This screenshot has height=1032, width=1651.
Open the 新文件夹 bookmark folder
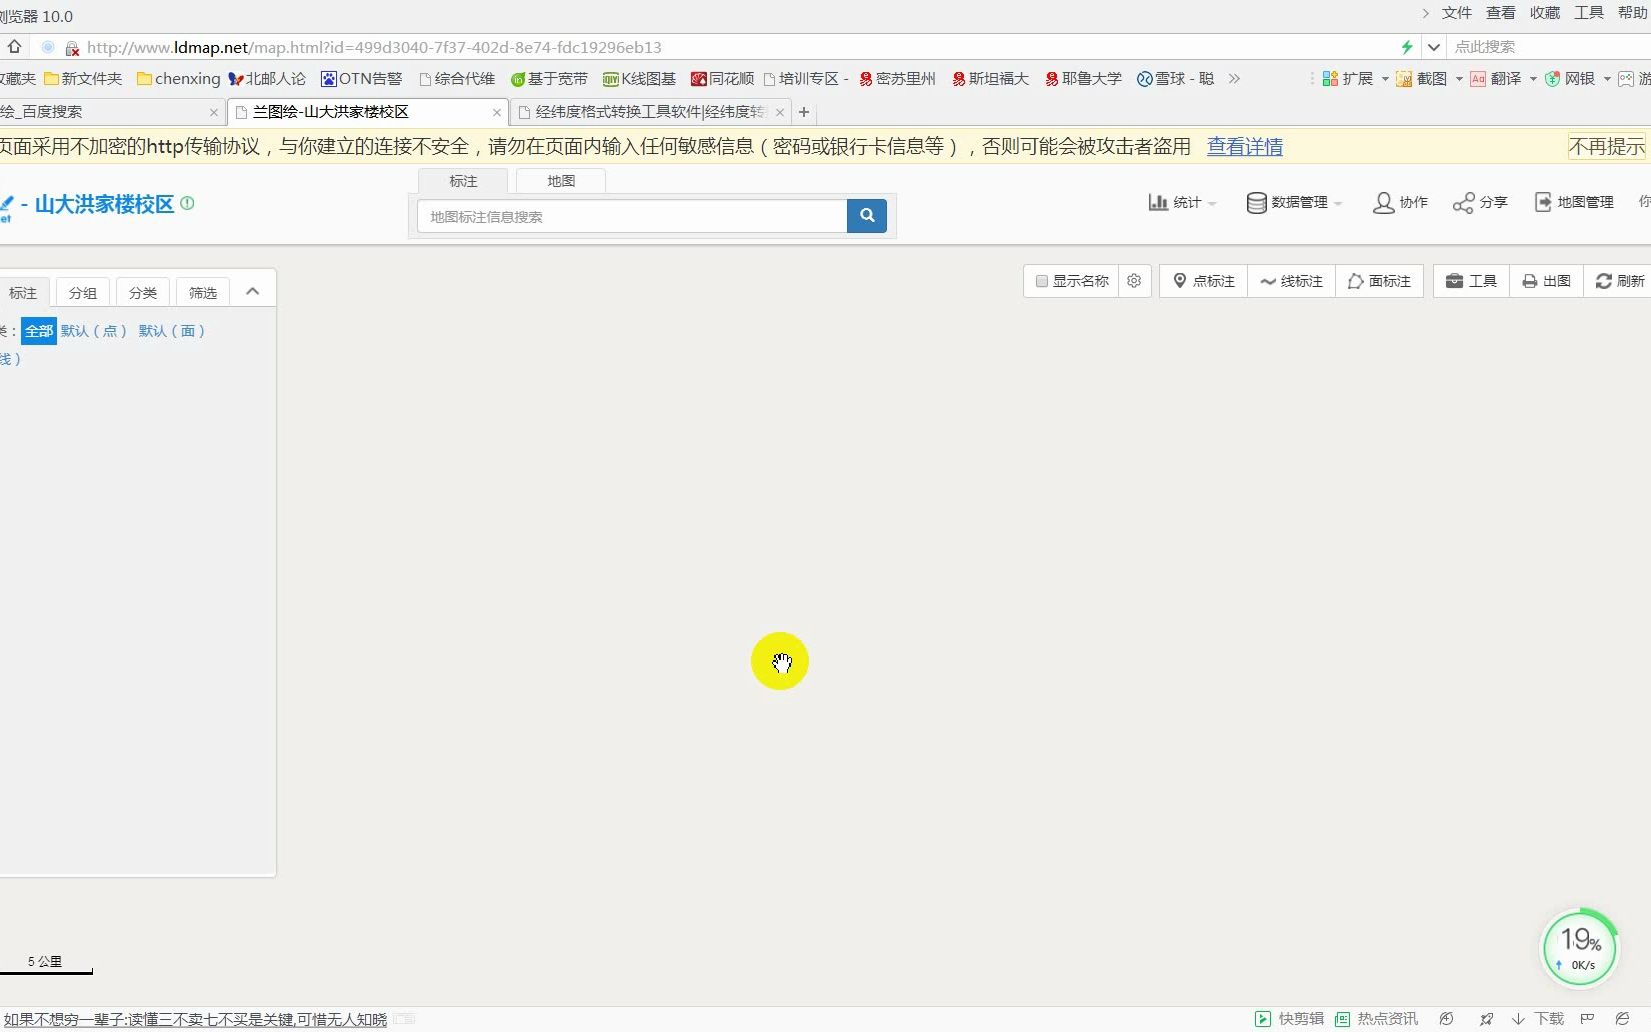coord(83,79)
